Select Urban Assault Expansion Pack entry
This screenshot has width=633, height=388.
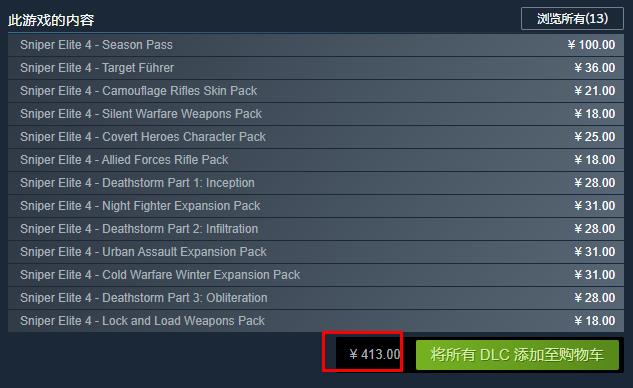[316, 252]
